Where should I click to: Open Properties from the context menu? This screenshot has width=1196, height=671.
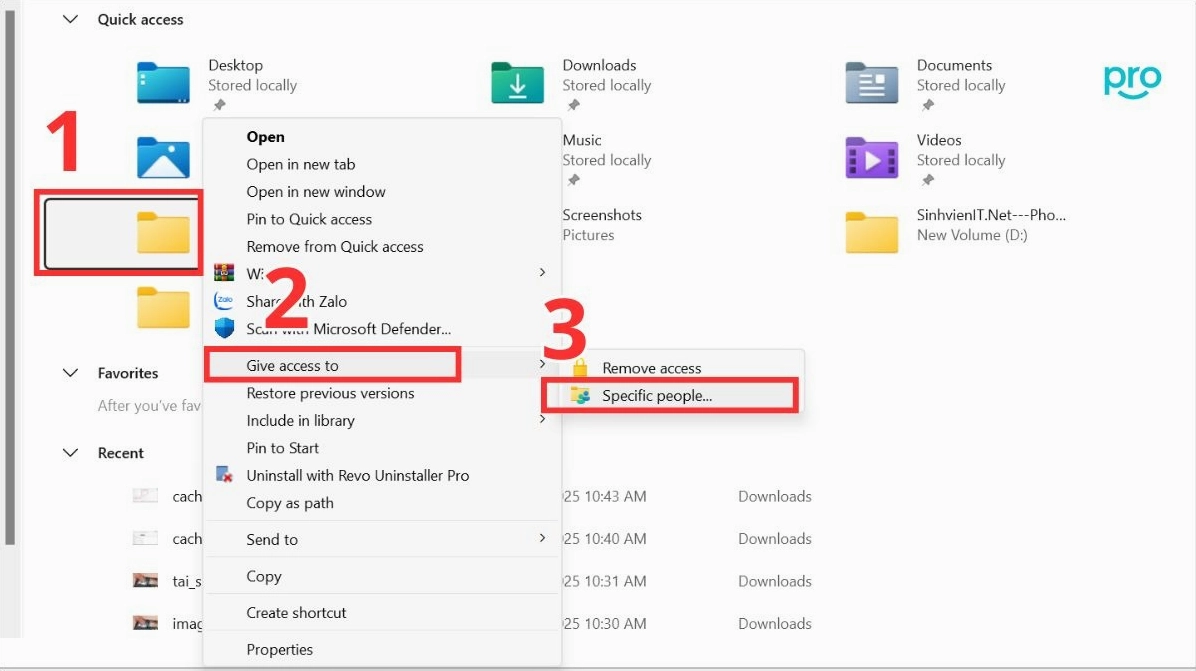point(279,649)
